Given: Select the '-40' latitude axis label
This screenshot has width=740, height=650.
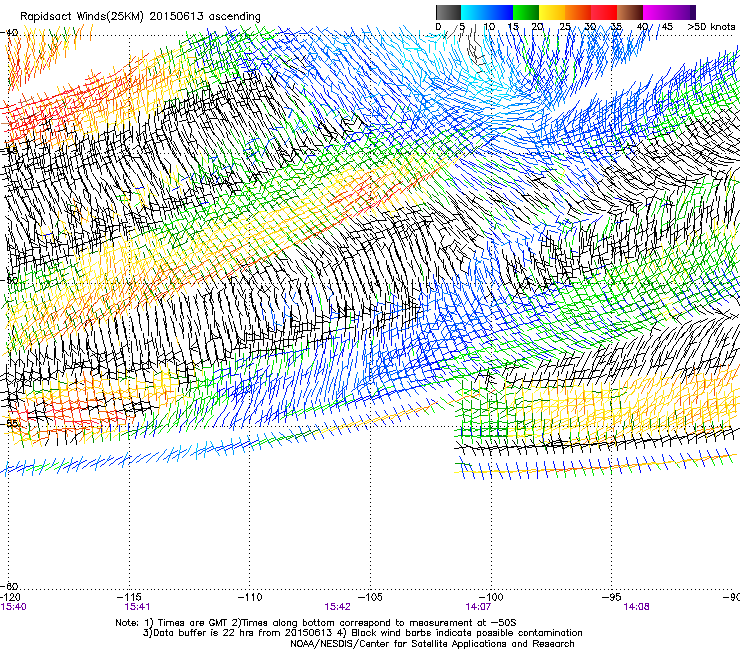Looking at the screenshot, I should [9, 33].
